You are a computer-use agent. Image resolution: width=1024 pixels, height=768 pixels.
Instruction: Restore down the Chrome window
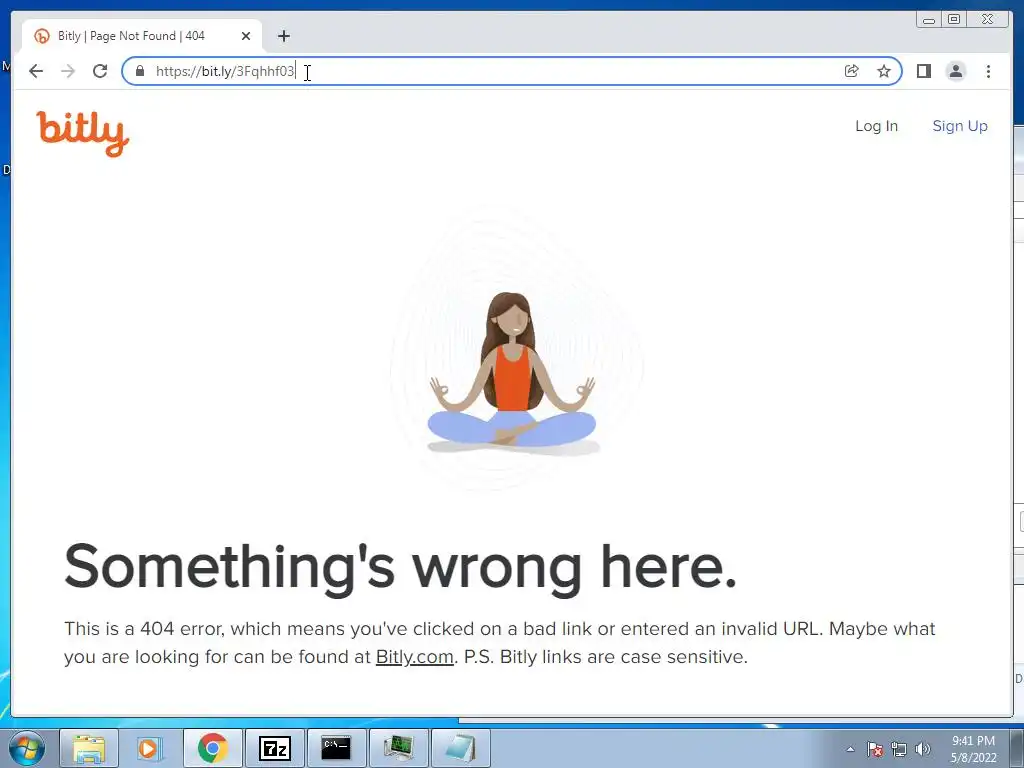(954, 20)
